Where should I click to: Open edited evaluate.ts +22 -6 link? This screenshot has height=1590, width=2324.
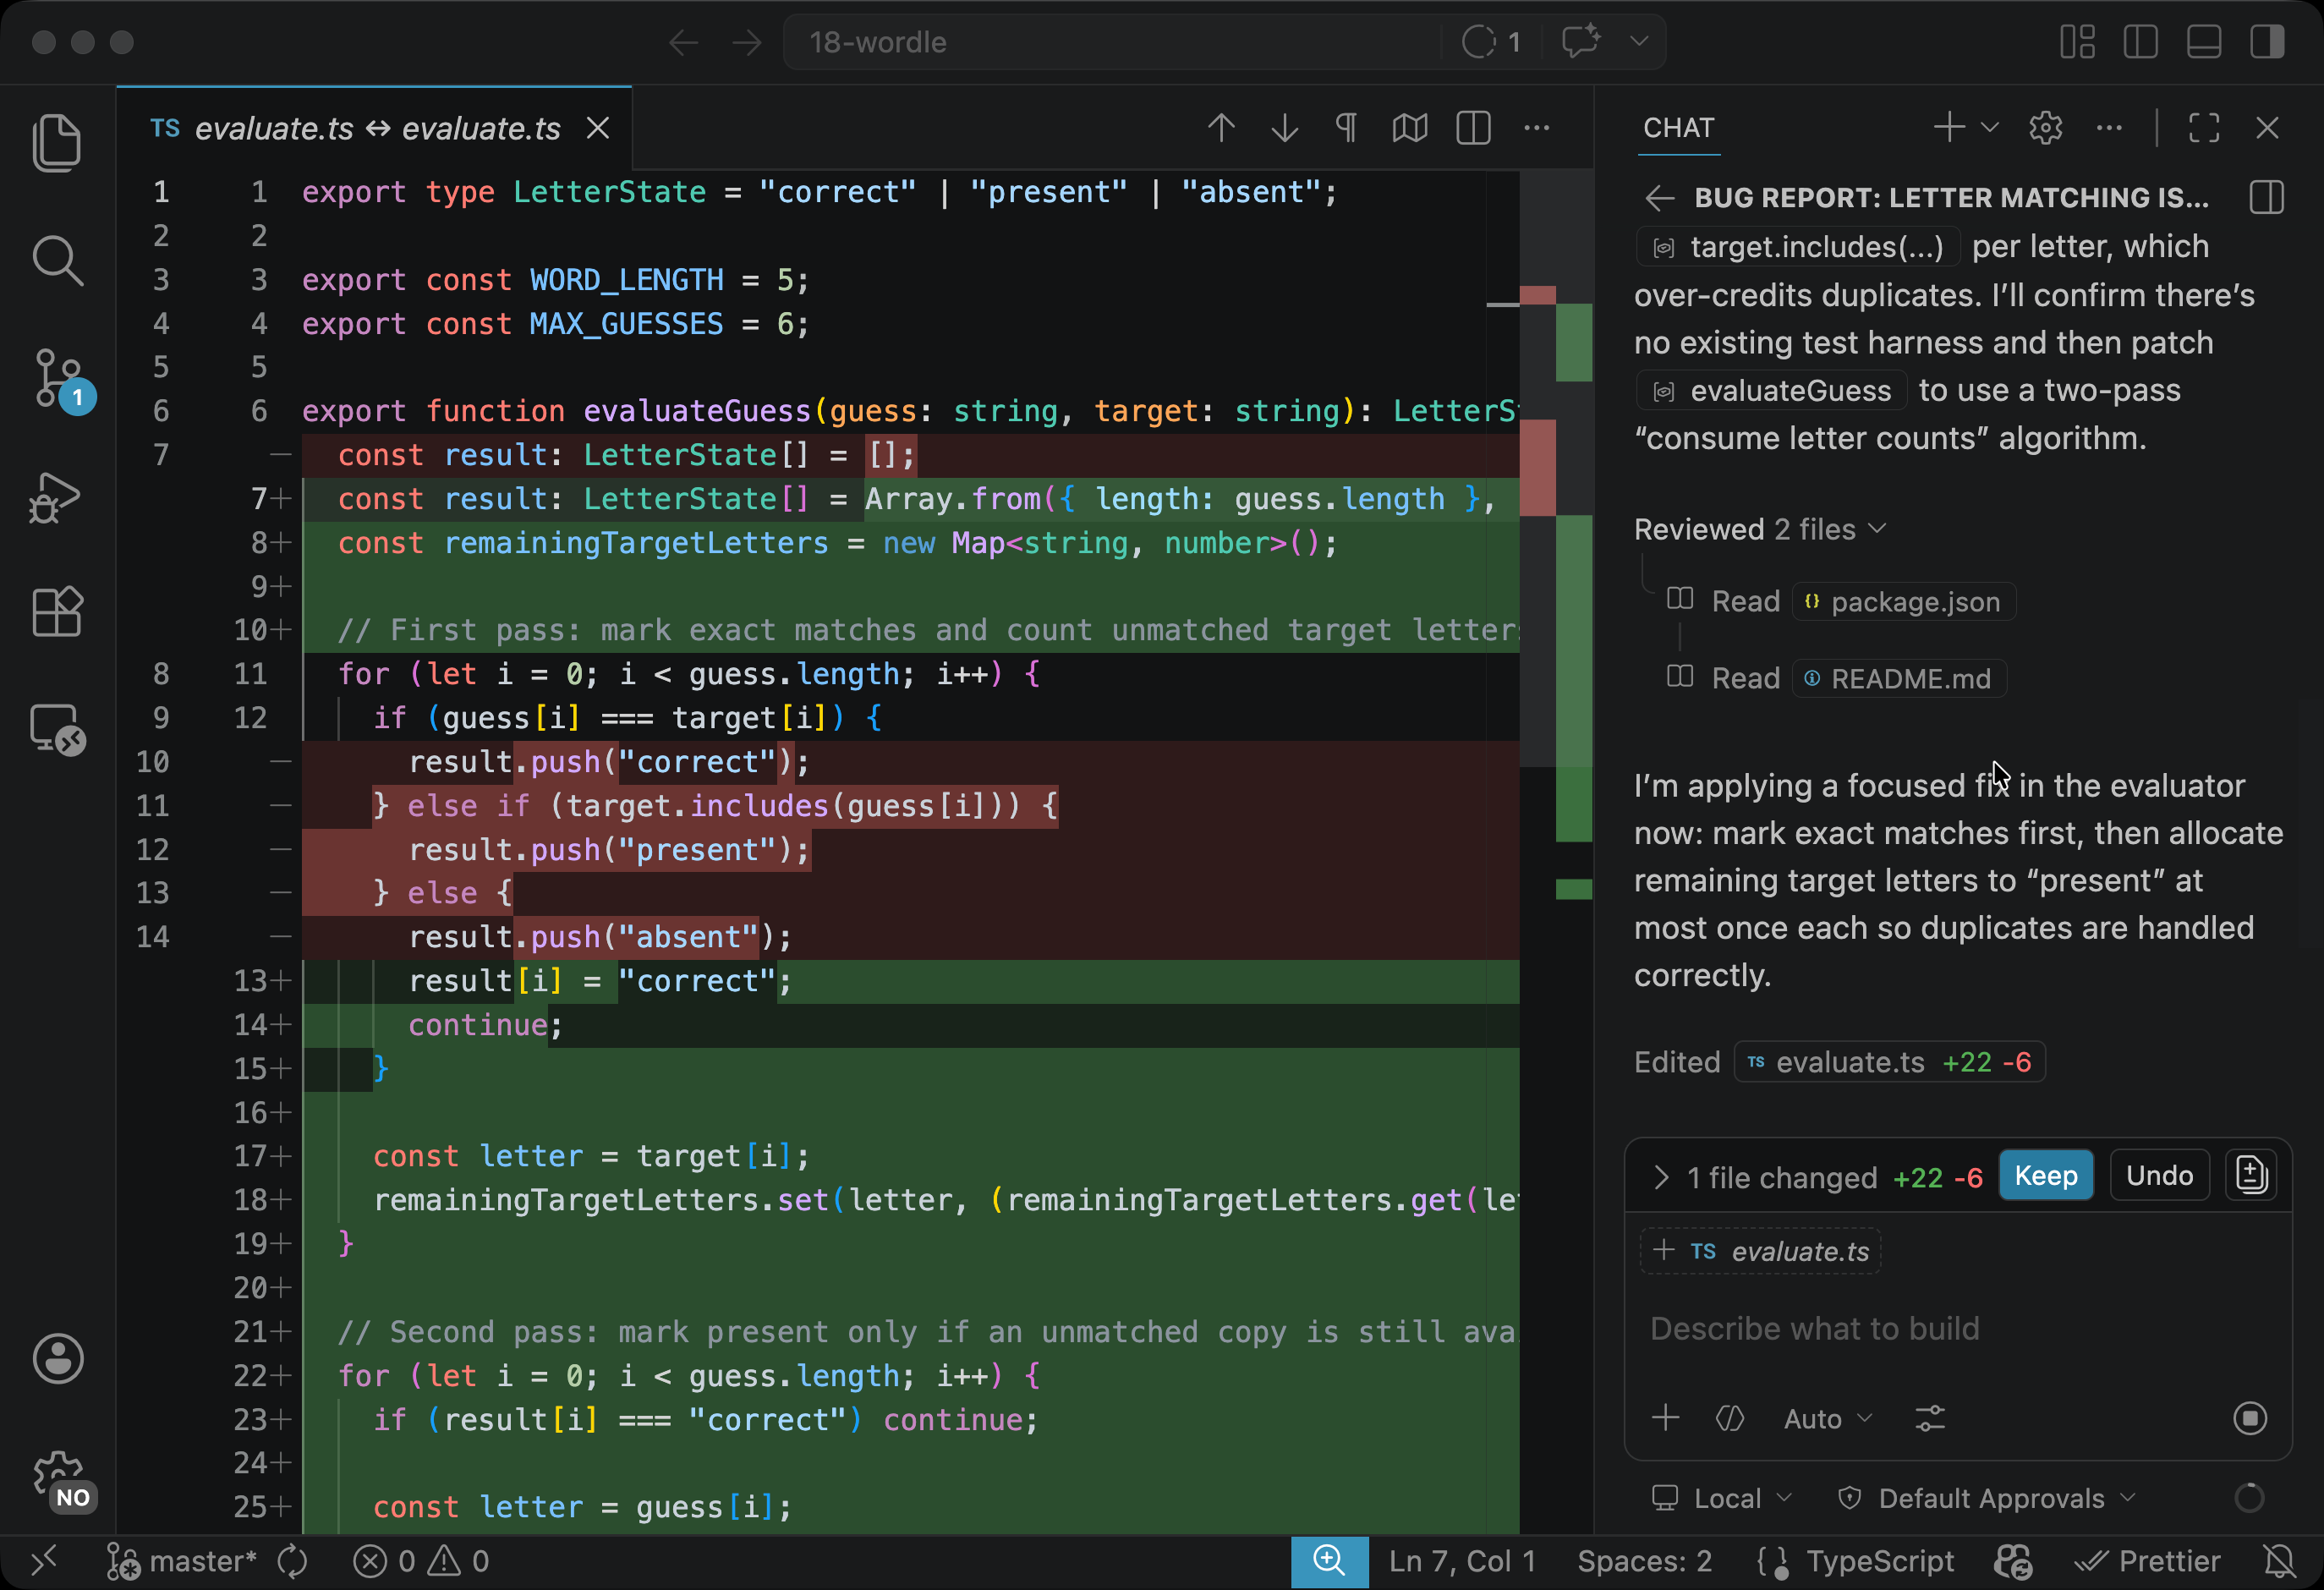[x=1889, y=1062]
